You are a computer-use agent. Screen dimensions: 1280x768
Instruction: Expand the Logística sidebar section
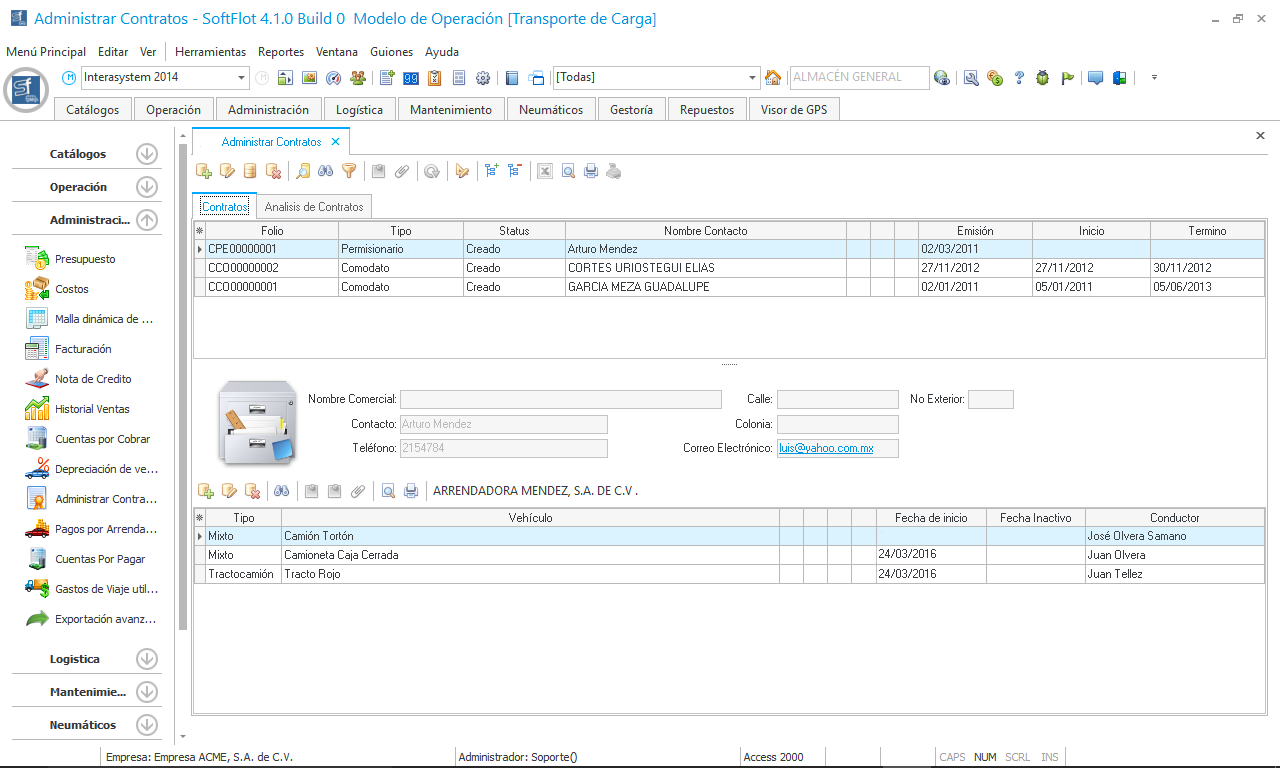coord(147,659)
